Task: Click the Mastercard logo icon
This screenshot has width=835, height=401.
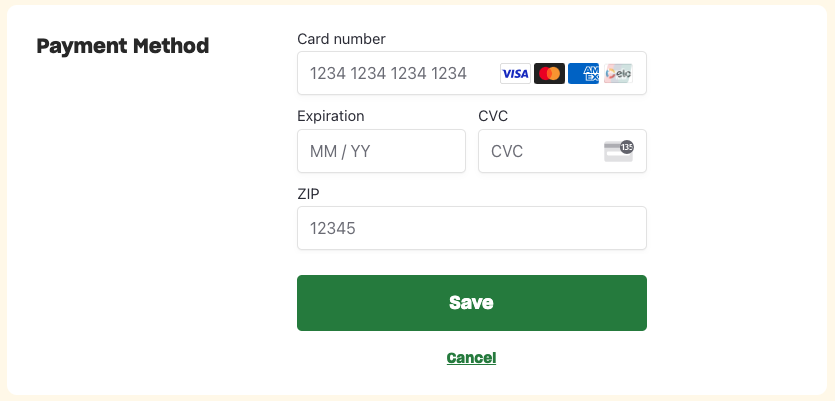Action: click(549, 73)
